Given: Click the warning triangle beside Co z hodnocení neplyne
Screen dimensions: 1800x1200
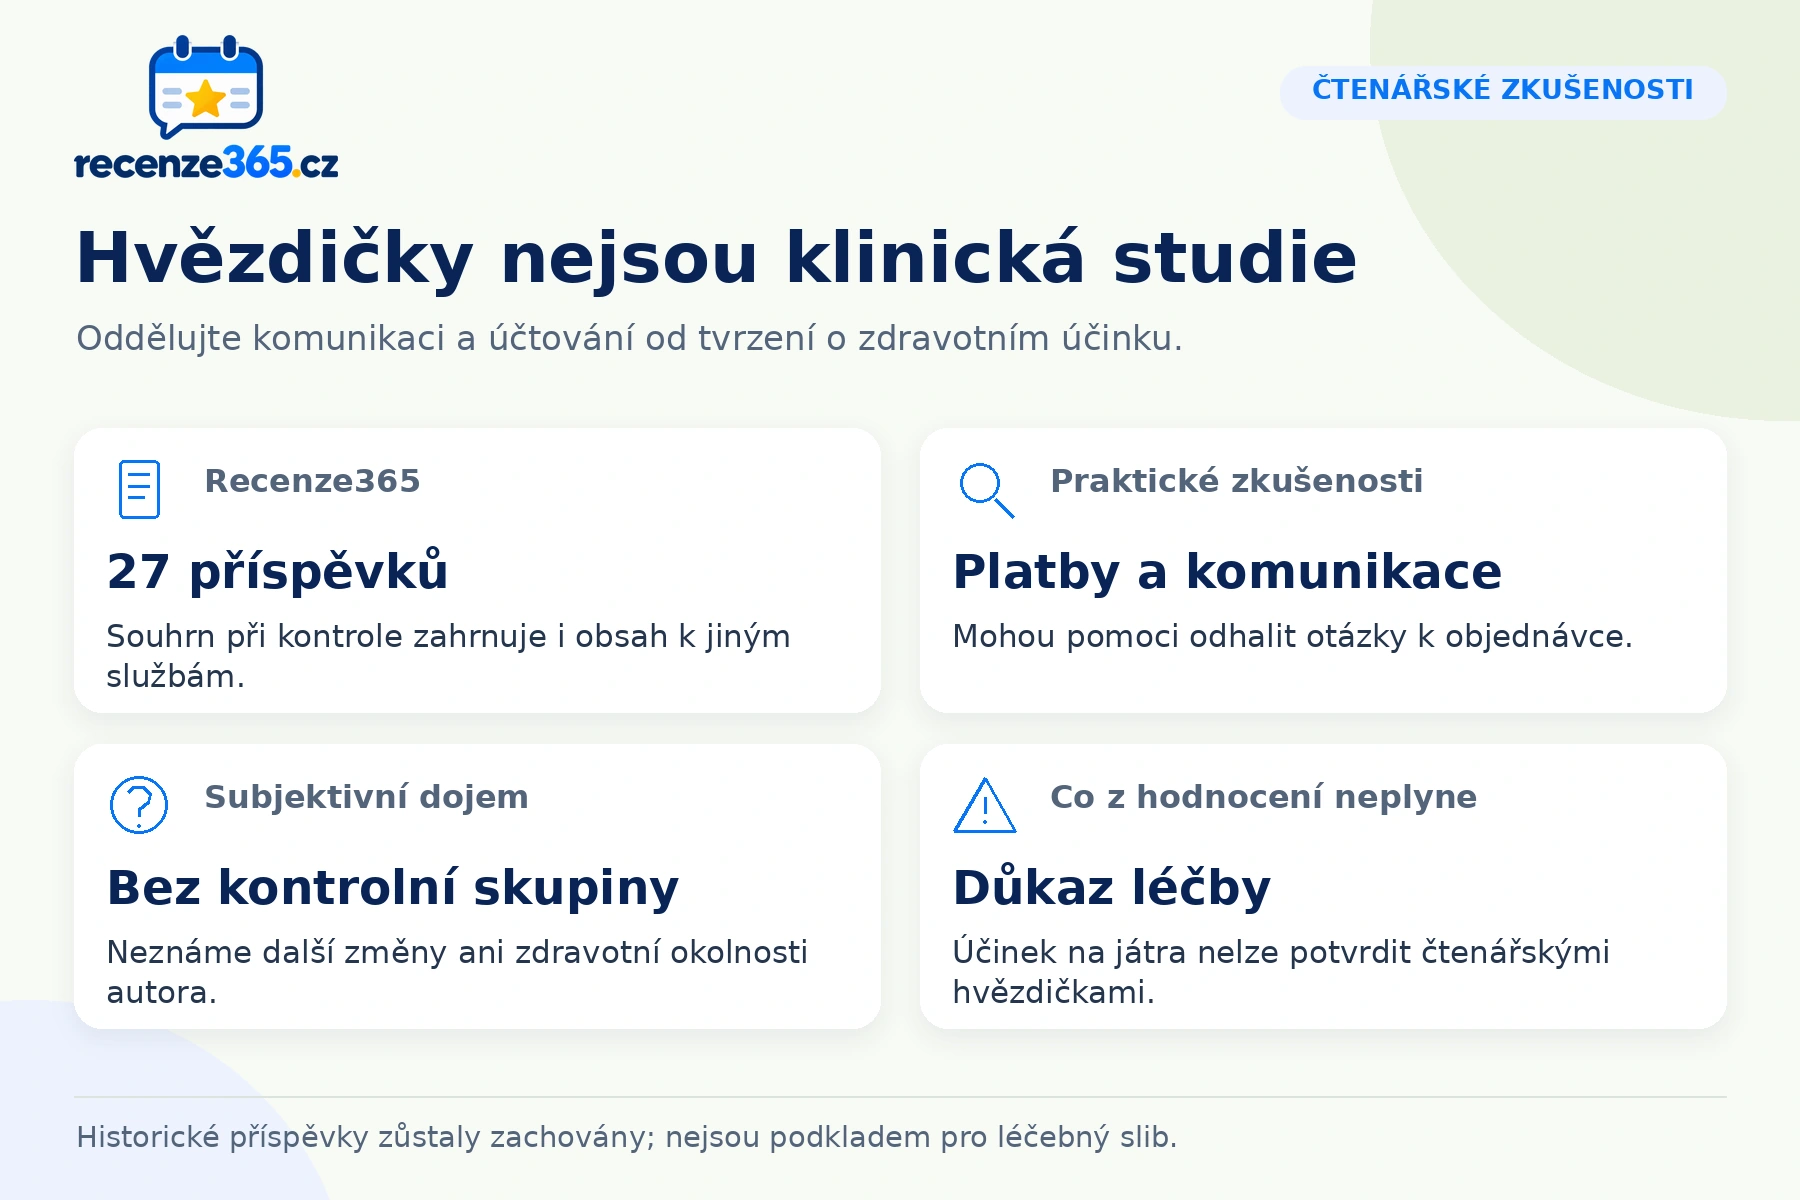Looking at the screenshot, I should click(985, 805).
